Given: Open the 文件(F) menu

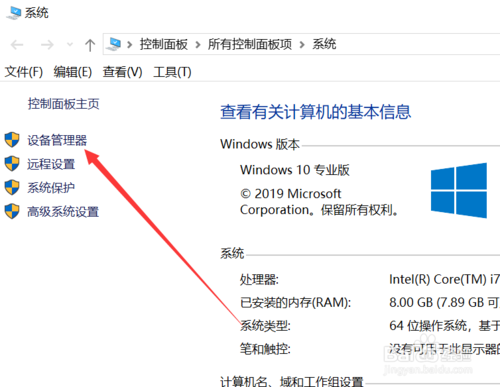Looking at the screenshot, I should [x=24, y=72].
